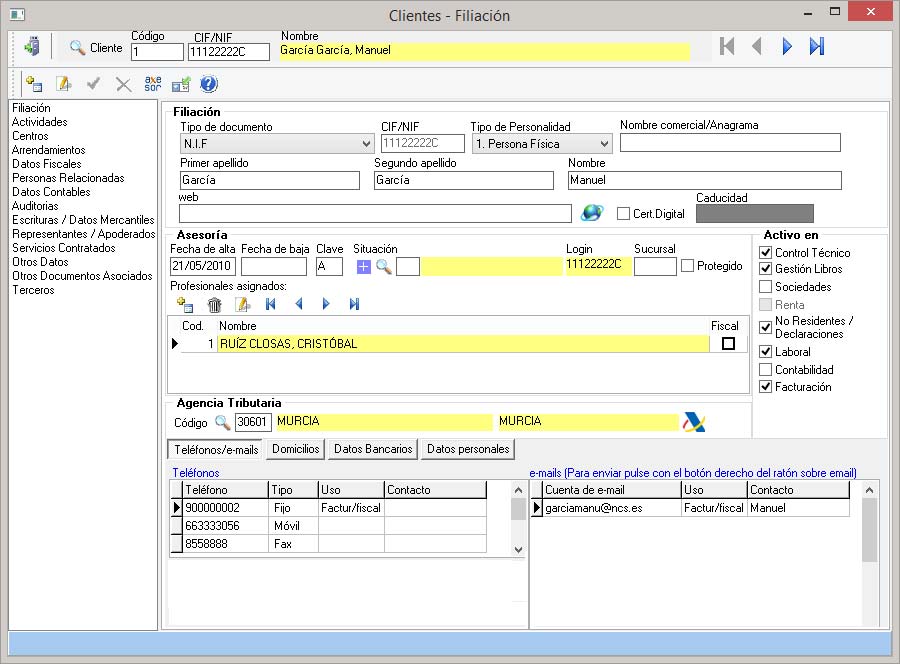Image resolution: width=900 pixels, height=664 pixels.
Task: Go to the last client record
Action: pos(817,46)
